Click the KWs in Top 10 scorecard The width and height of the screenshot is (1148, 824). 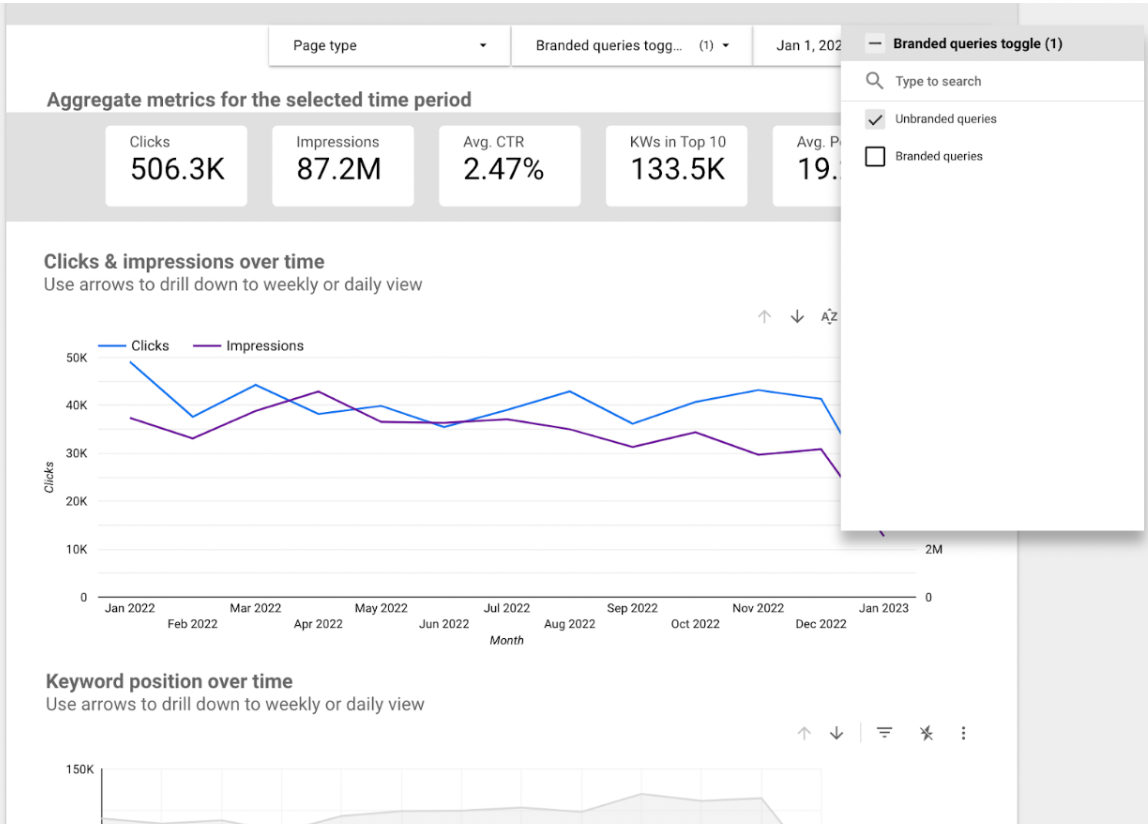[676, 165]
